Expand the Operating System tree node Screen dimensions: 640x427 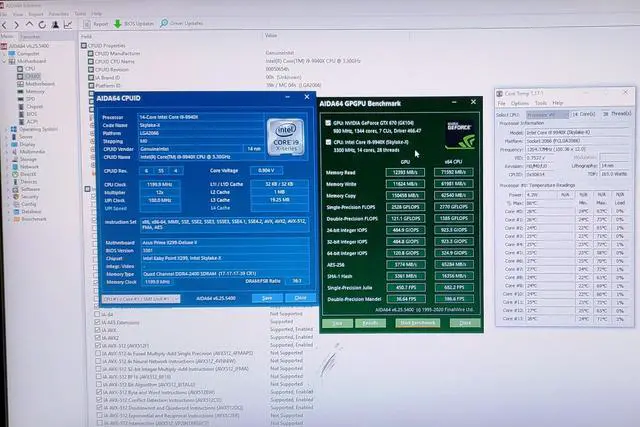(x=7, y=129)
